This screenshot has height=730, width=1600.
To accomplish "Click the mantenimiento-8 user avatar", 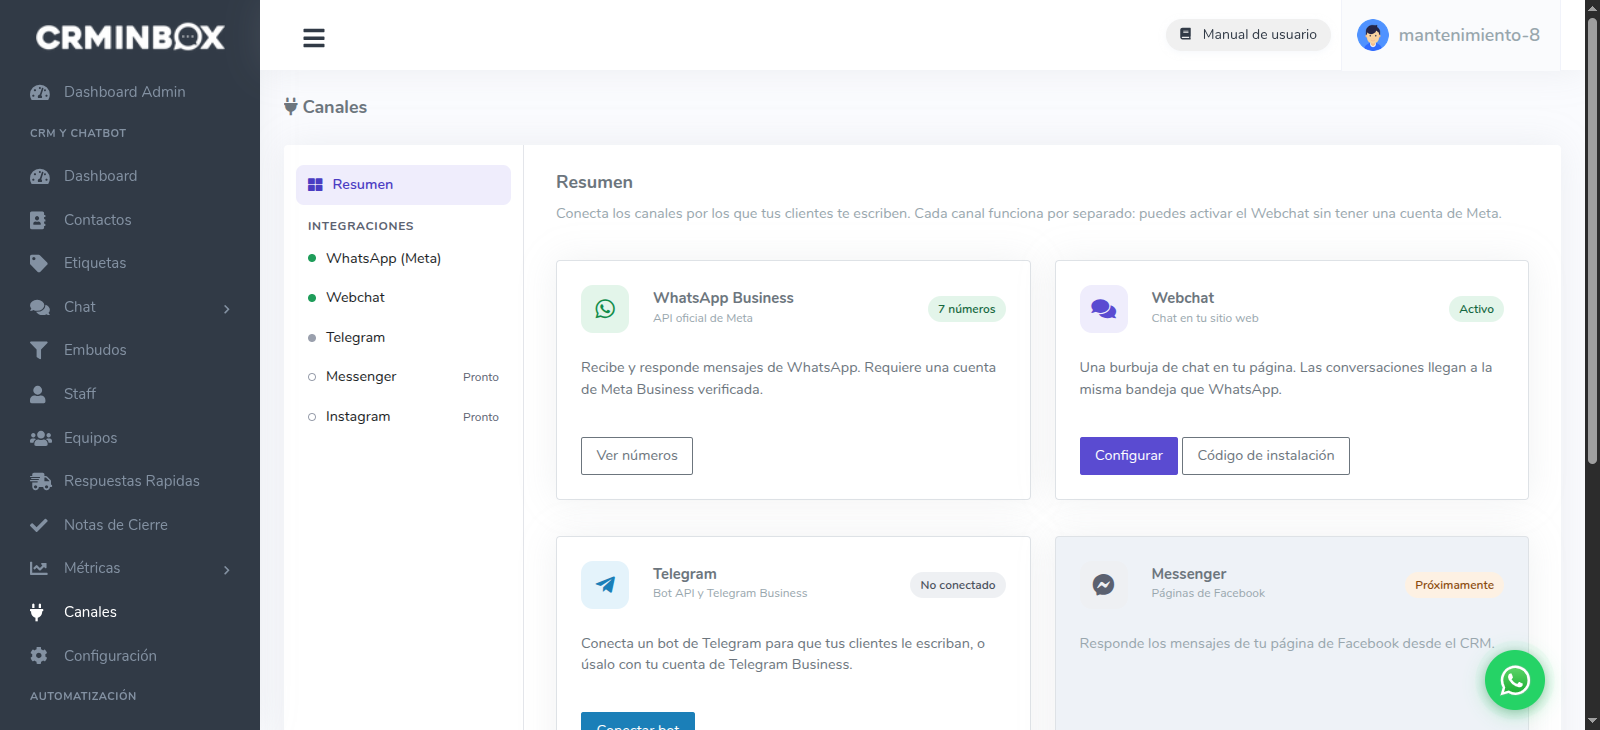I will tap(1373, 35).
